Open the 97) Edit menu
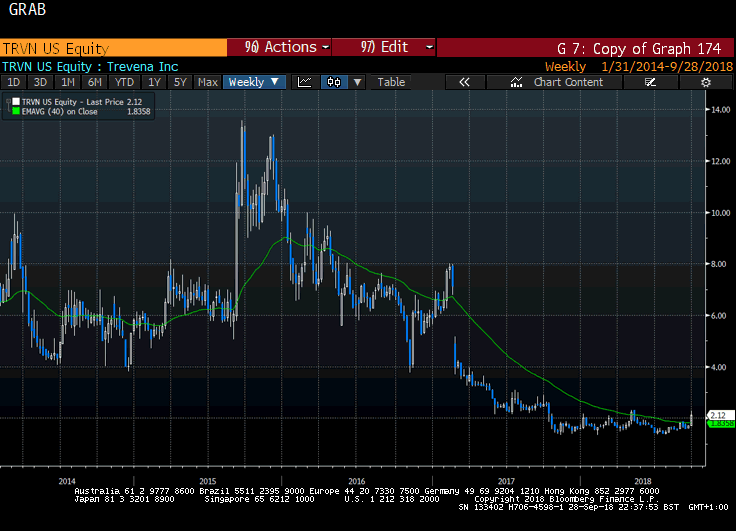Image resolution: width=736 pixels, height=531 pixels. [384, 47]
